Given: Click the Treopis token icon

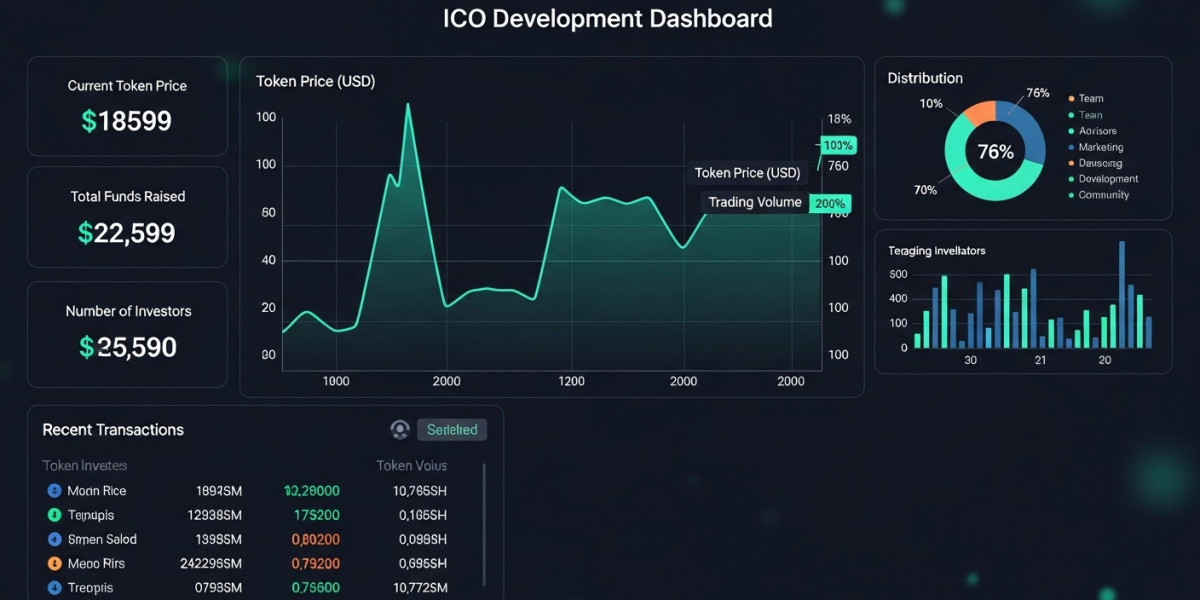Looking at the screenshot, I should pyautogui.click(x=52, y=587).
